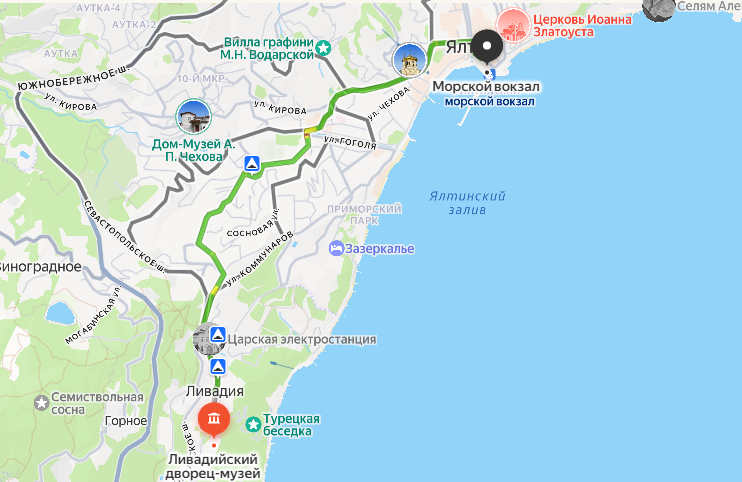Viewport: 742px width, 482px height.
Task: Click the Морской вокзал label
Action: (x=486, y=87)
